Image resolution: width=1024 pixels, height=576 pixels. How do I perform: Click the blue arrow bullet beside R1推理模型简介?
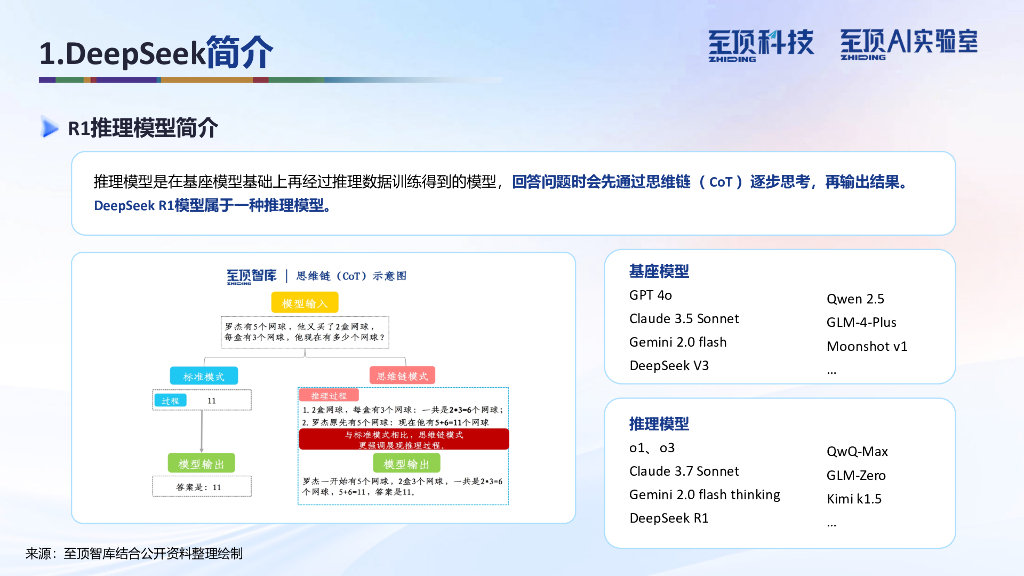pos(50,127)
